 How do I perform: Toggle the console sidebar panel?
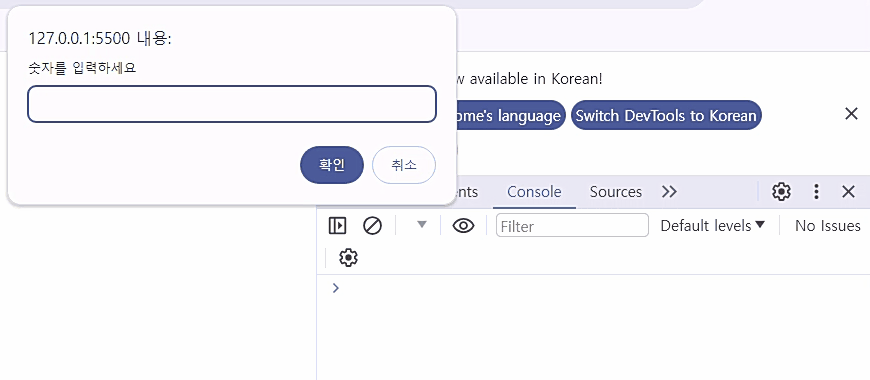337,226
